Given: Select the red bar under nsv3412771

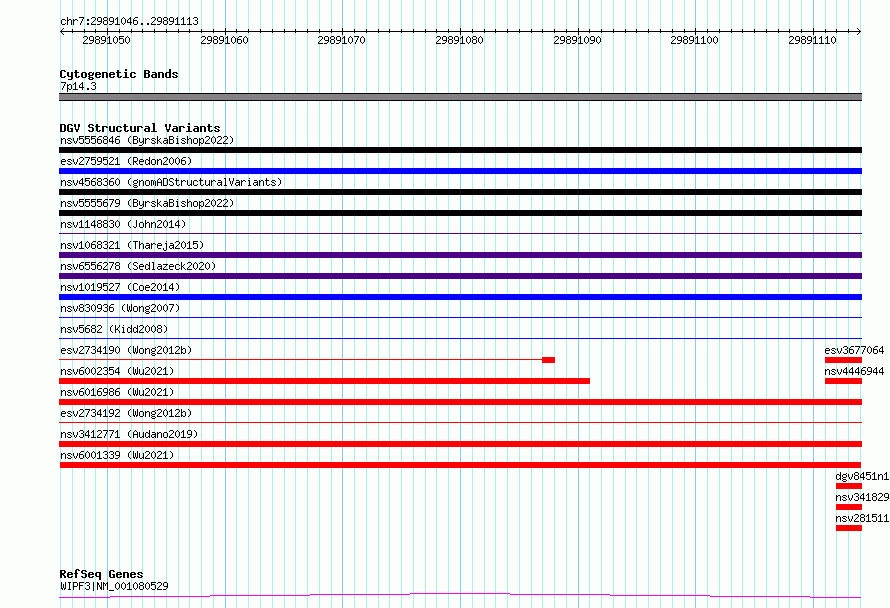Looking at the screenshot, I should pyautogui.click(x=460, y=444).
